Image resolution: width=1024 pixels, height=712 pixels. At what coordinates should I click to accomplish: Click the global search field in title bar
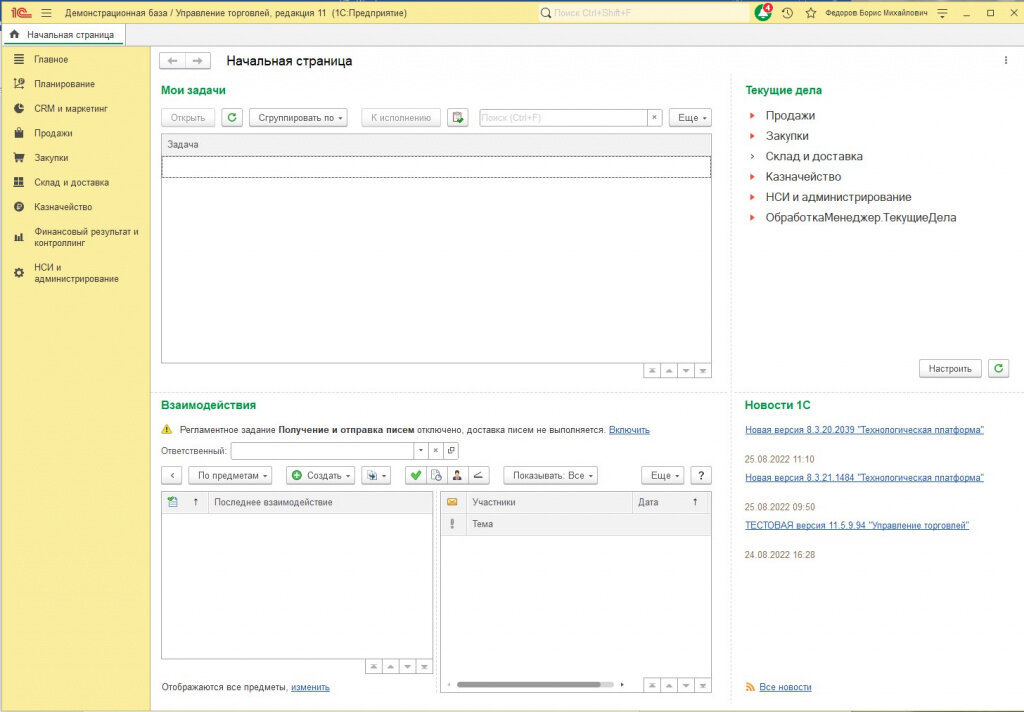click(x=643, y=12)
